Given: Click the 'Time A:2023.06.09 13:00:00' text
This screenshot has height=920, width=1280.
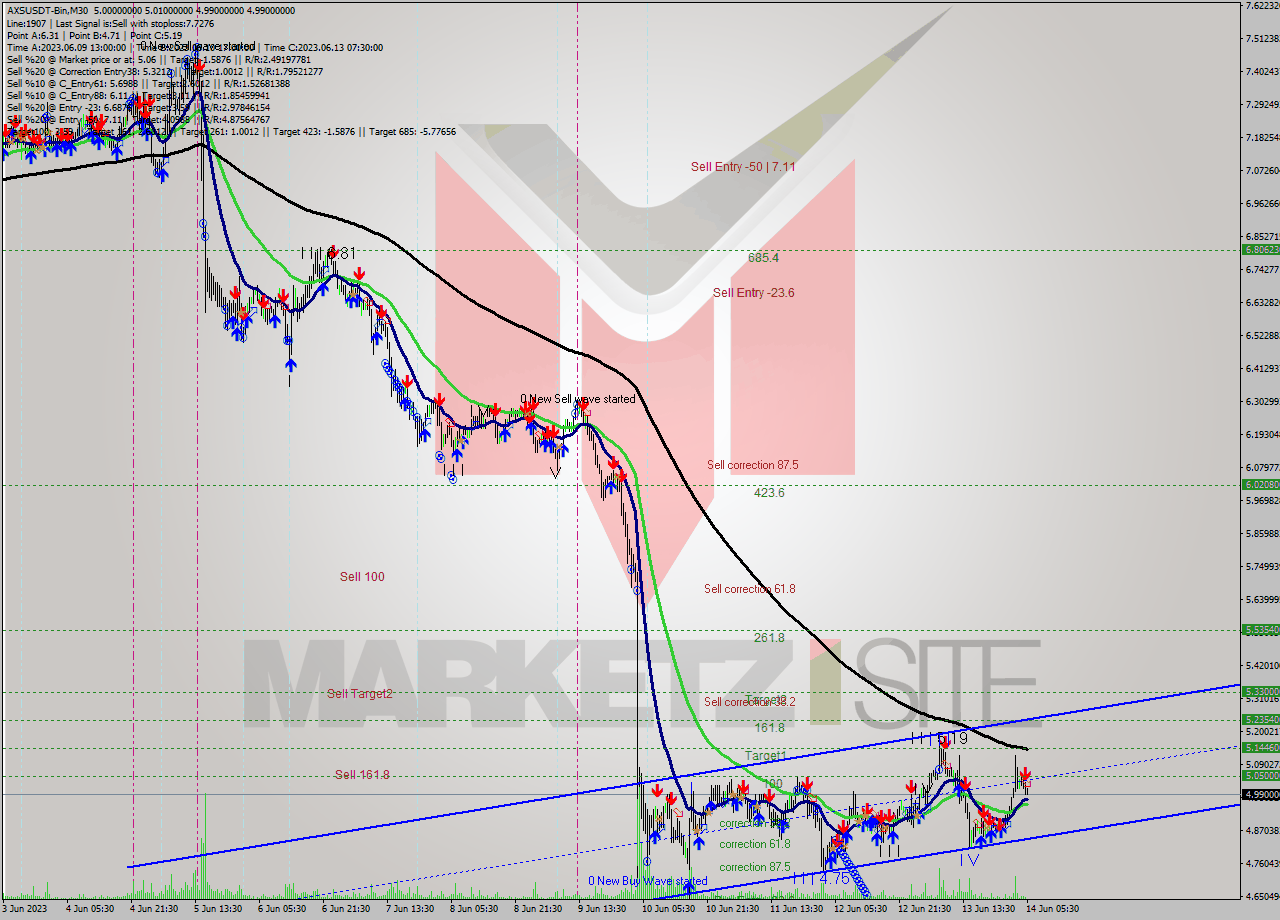Looking at the screenshot, I should click(x=67, y=46).
